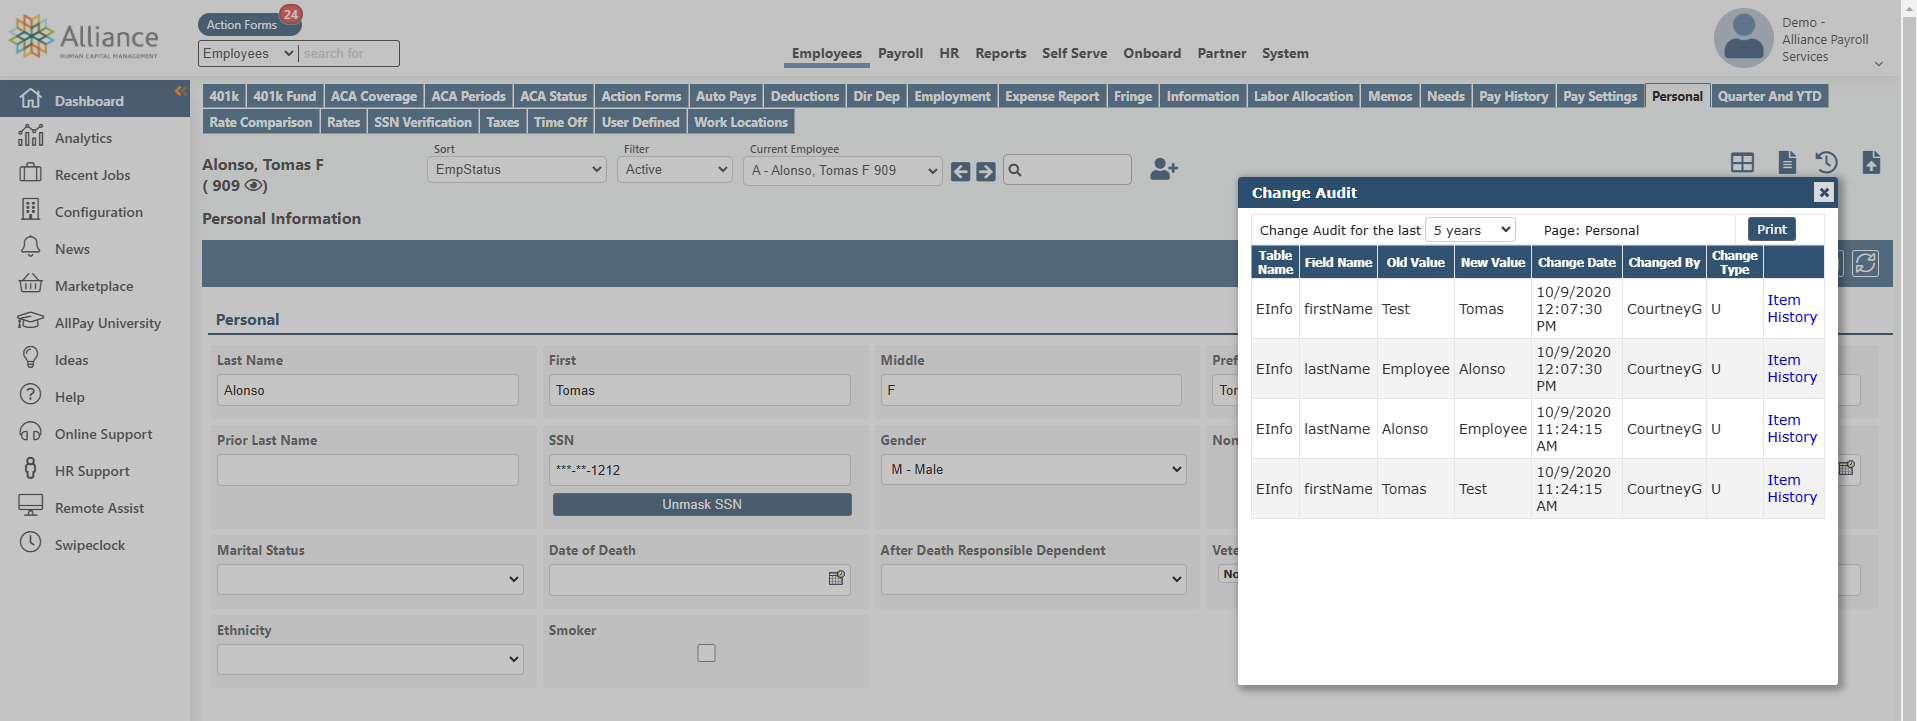Open the After Death Responsible Dependent dropdown
This screenshot has width=1917, height=721.
tap(1034, 580)
